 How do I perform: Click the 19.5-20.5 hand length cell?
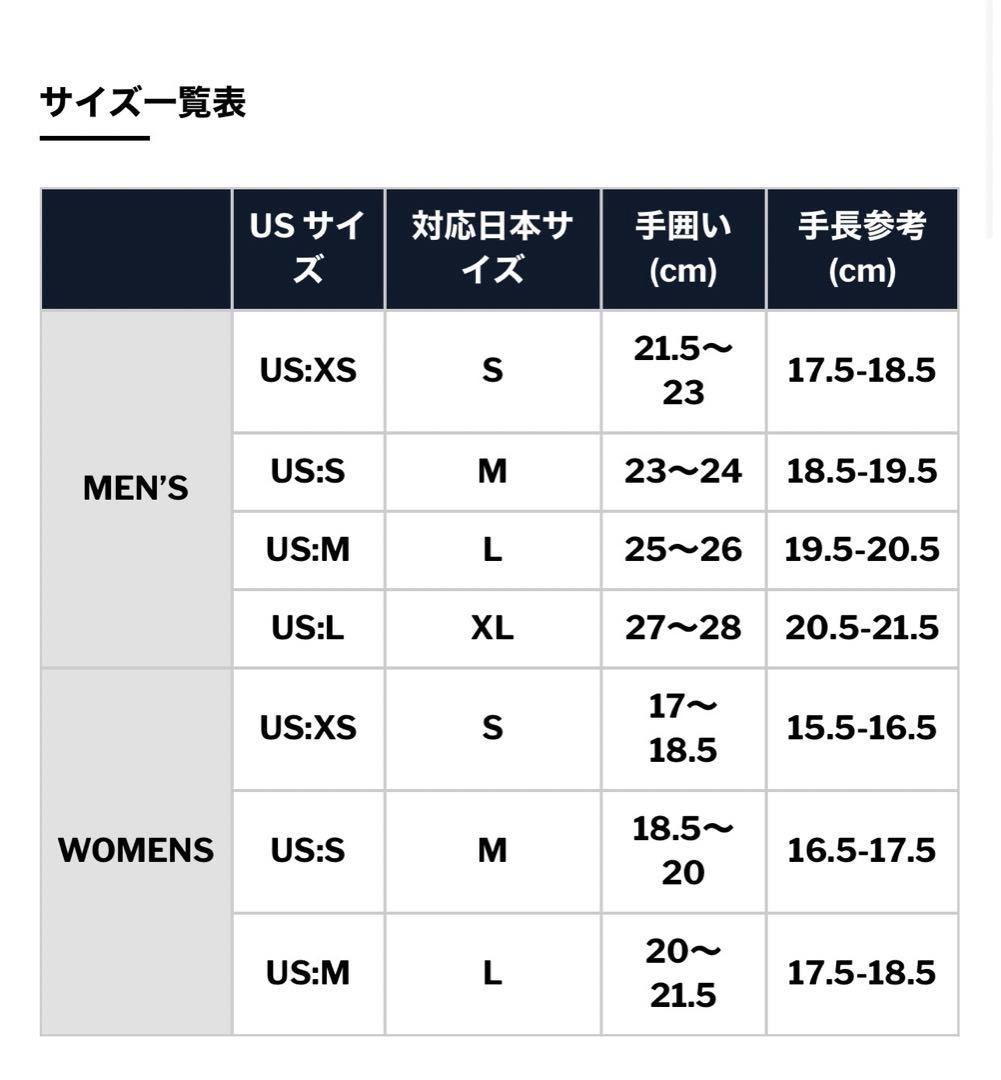[862, 549]
